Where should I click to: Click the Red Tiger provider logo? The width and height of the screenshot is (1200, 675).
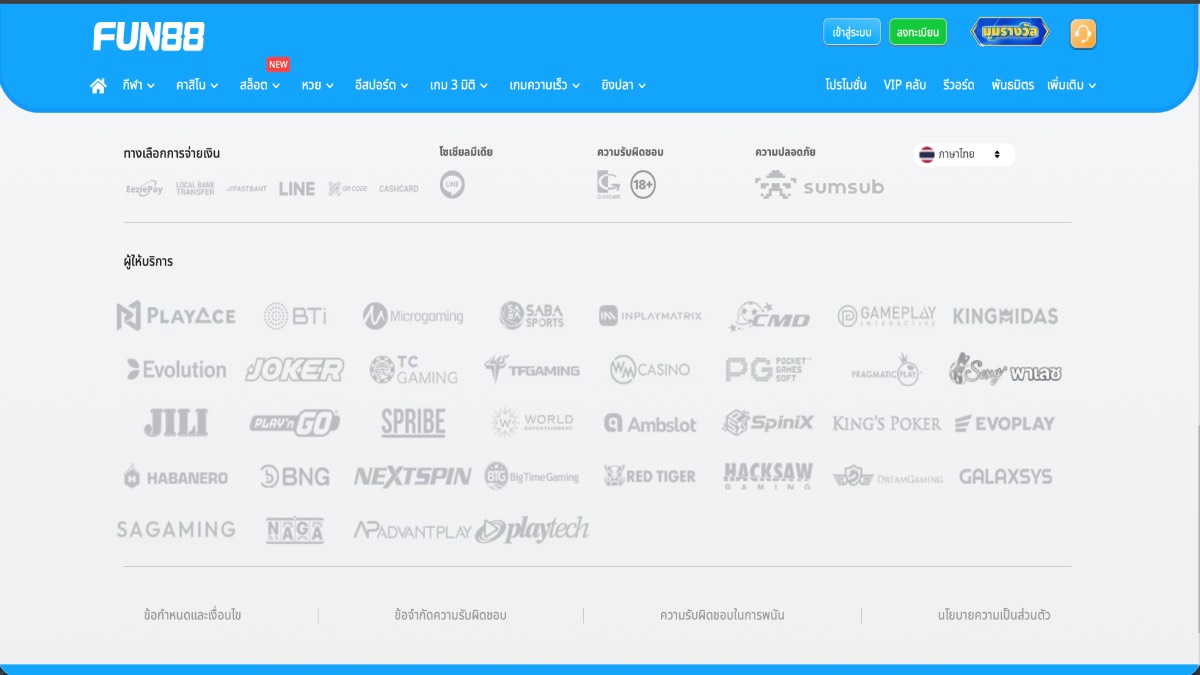click(x=650, y=477)
